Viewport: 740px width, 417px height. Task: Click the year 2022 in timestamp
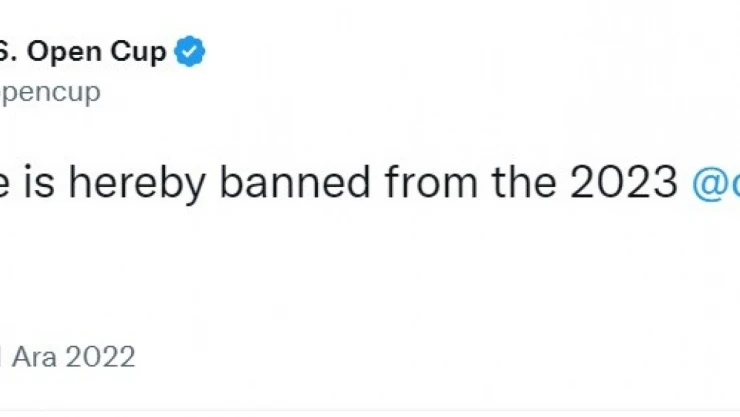pyautogui.click(x=97, y=357)
